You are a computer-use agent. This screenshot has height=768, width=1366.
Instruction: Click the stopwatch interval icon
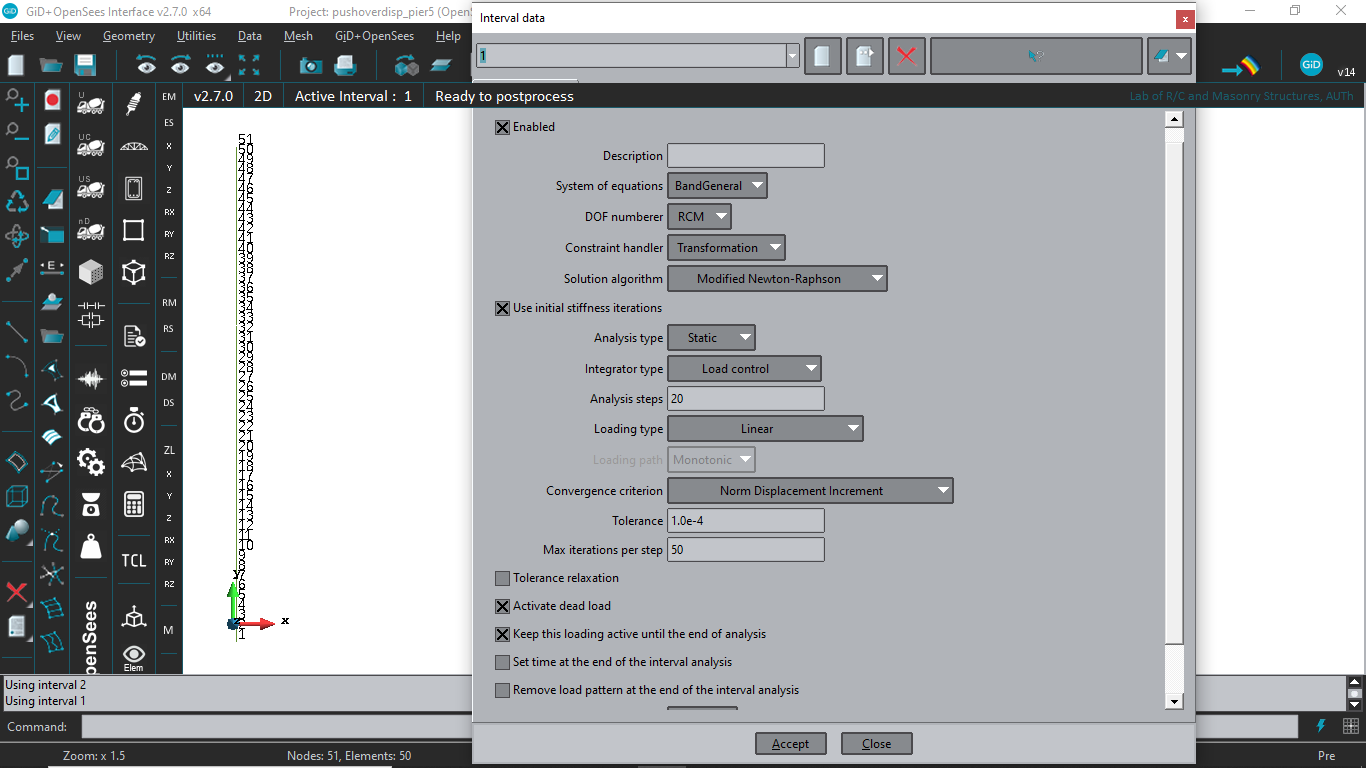(132, 421)
